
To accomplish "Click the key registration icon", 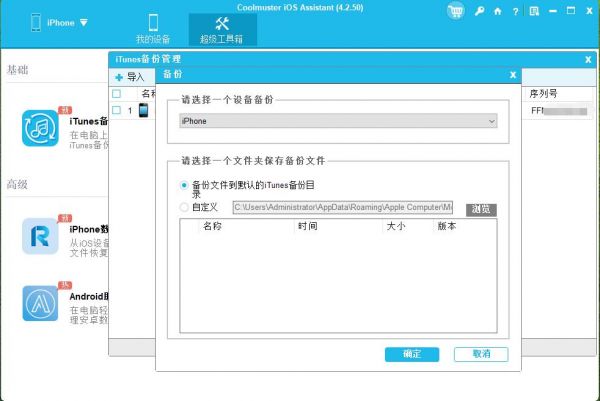I will point(479,11).
